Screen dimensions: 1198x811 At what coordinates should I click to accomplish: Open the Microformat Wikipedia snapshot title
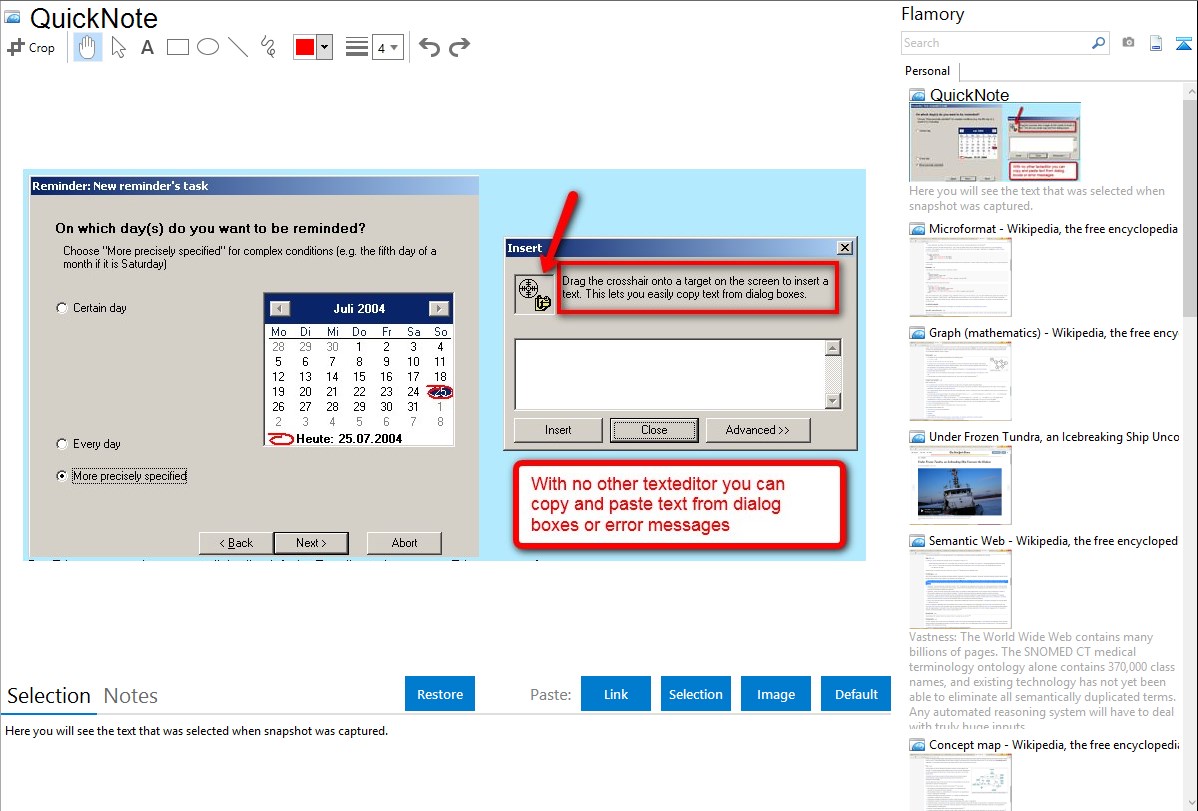pyautogui.click(x=1053, y=229)
